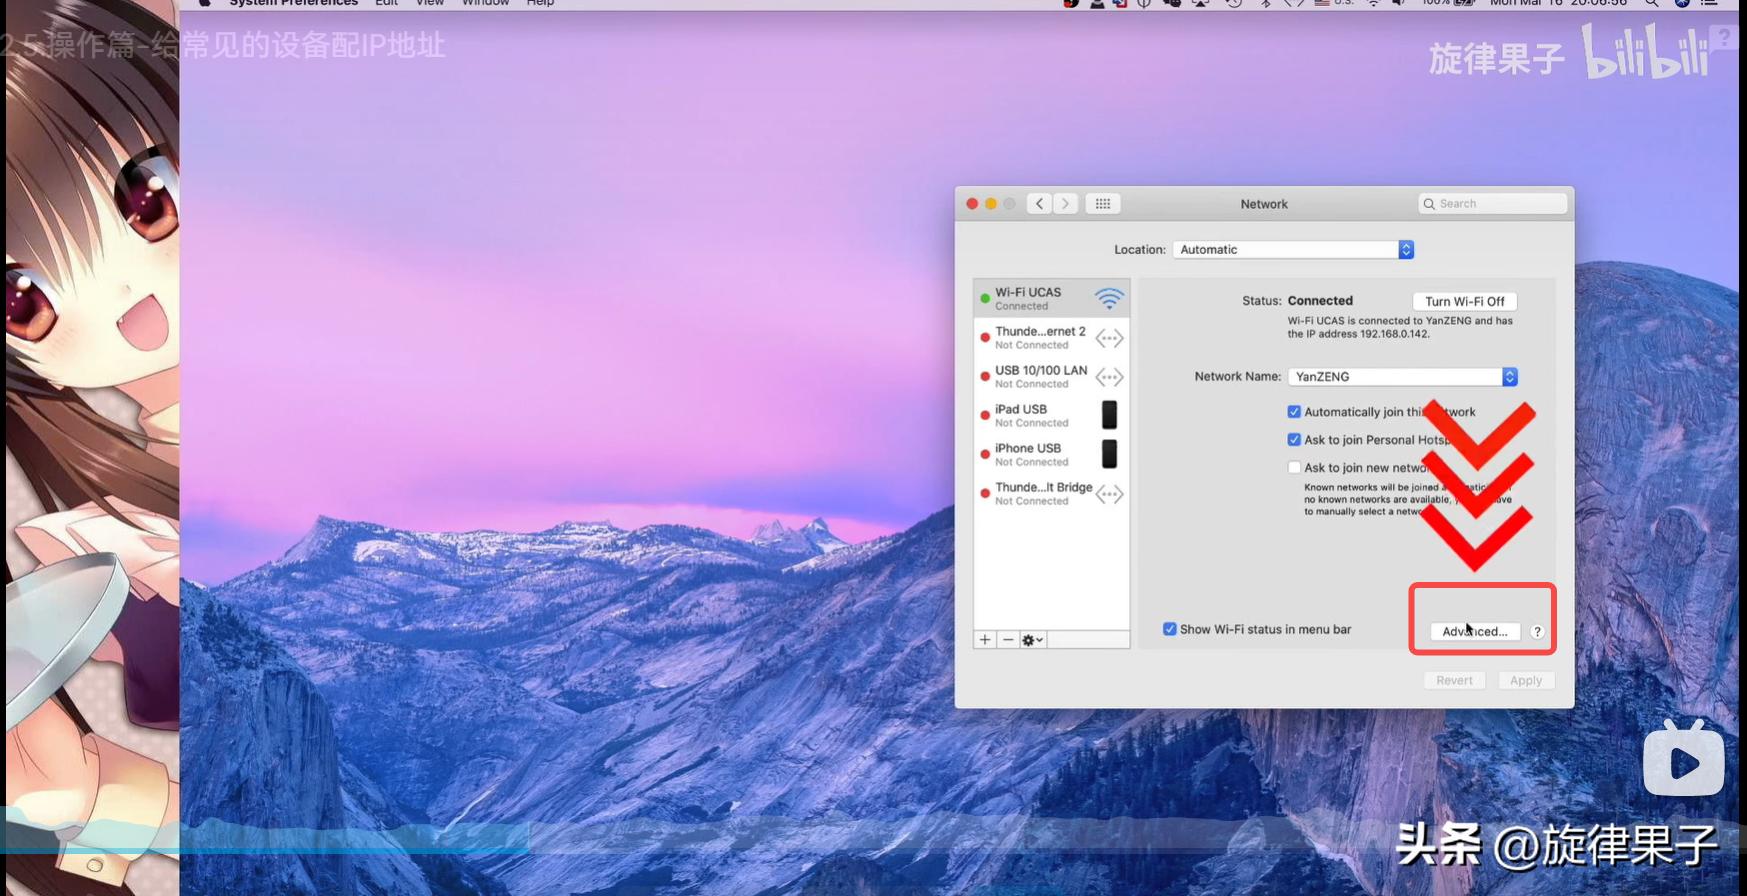1747x896 pixels.
Task: Open the gear action menu below the service list
Action: pyautogui.click(x=1032, y=640)
